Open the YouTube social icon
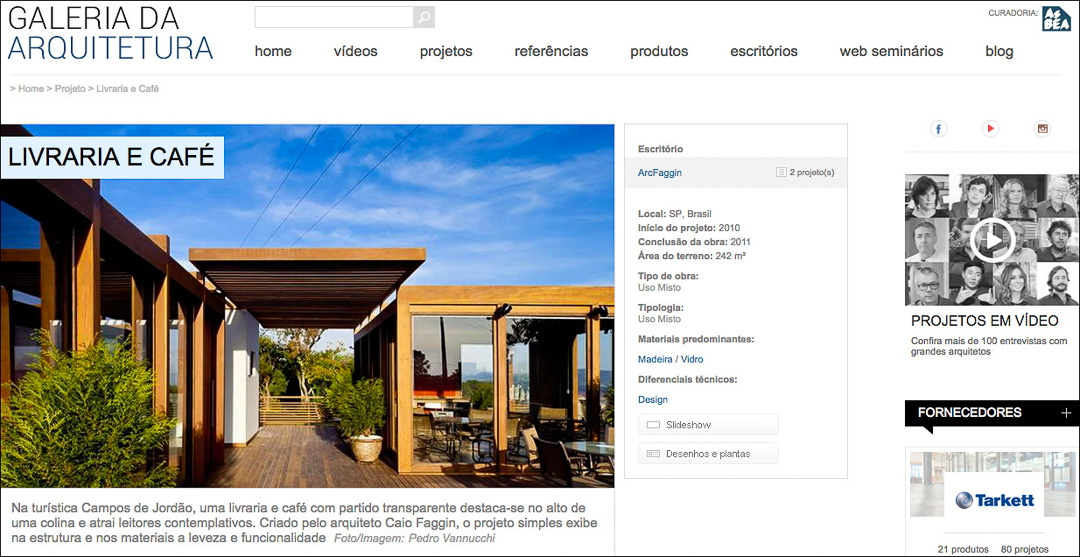The width and height of the screenshot is (1080, 557). point(990,129)
